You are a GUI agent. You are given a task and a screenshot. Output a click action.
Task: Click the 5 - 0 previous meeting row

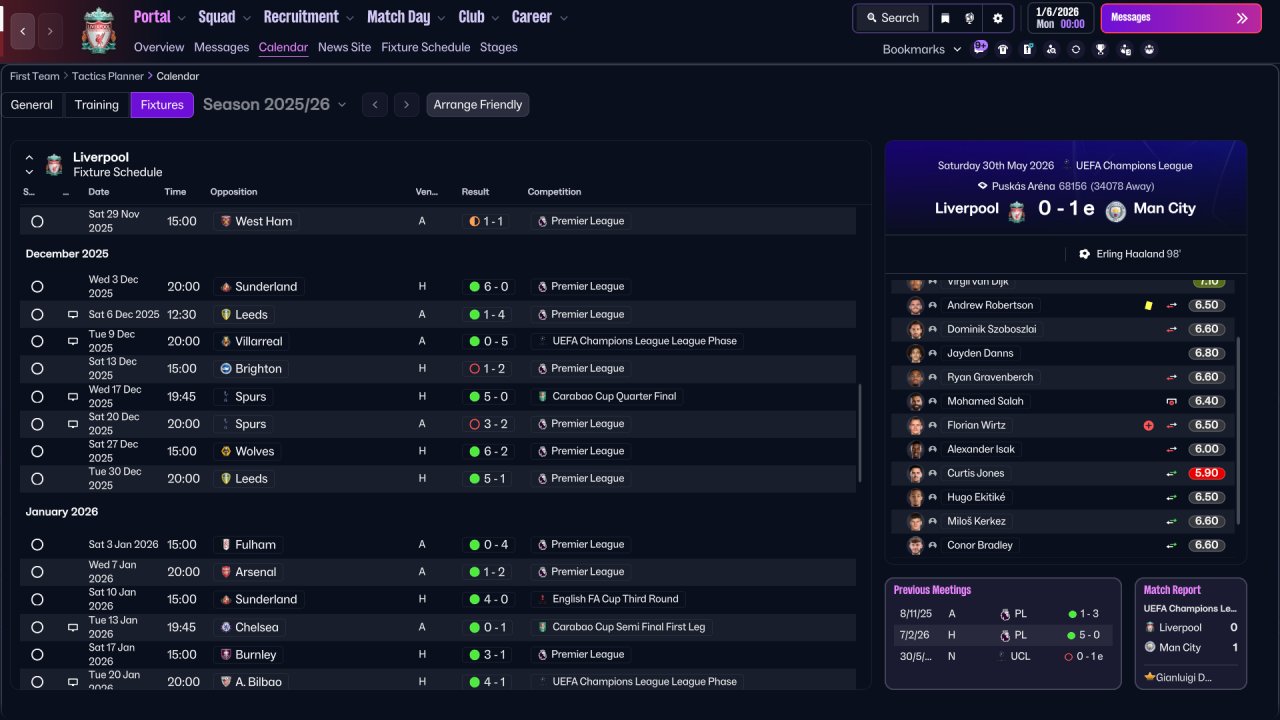(x=1003, y=635)
